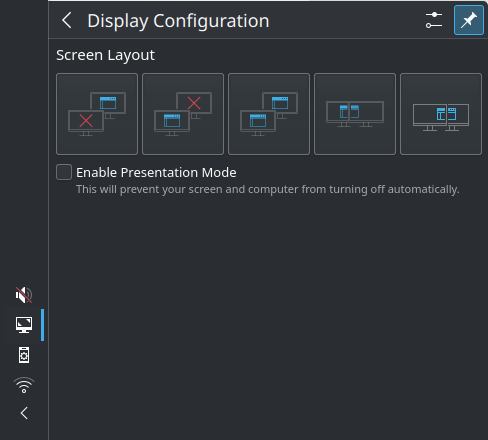This screenshot has height=440, width=488.
Task: Click the Enable Presentation Mode label text
Action: click(156, 172)
